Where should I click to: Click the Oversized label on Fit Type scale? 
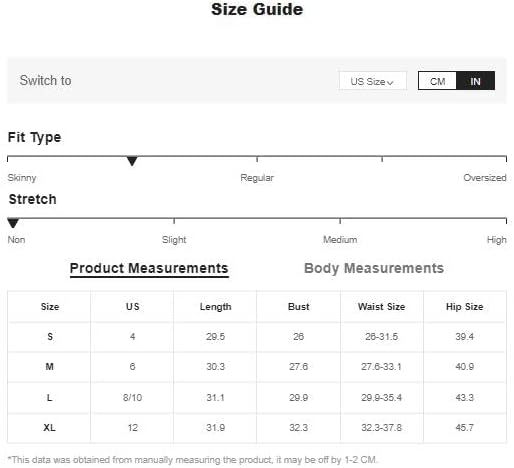click(x=485, y=178)
